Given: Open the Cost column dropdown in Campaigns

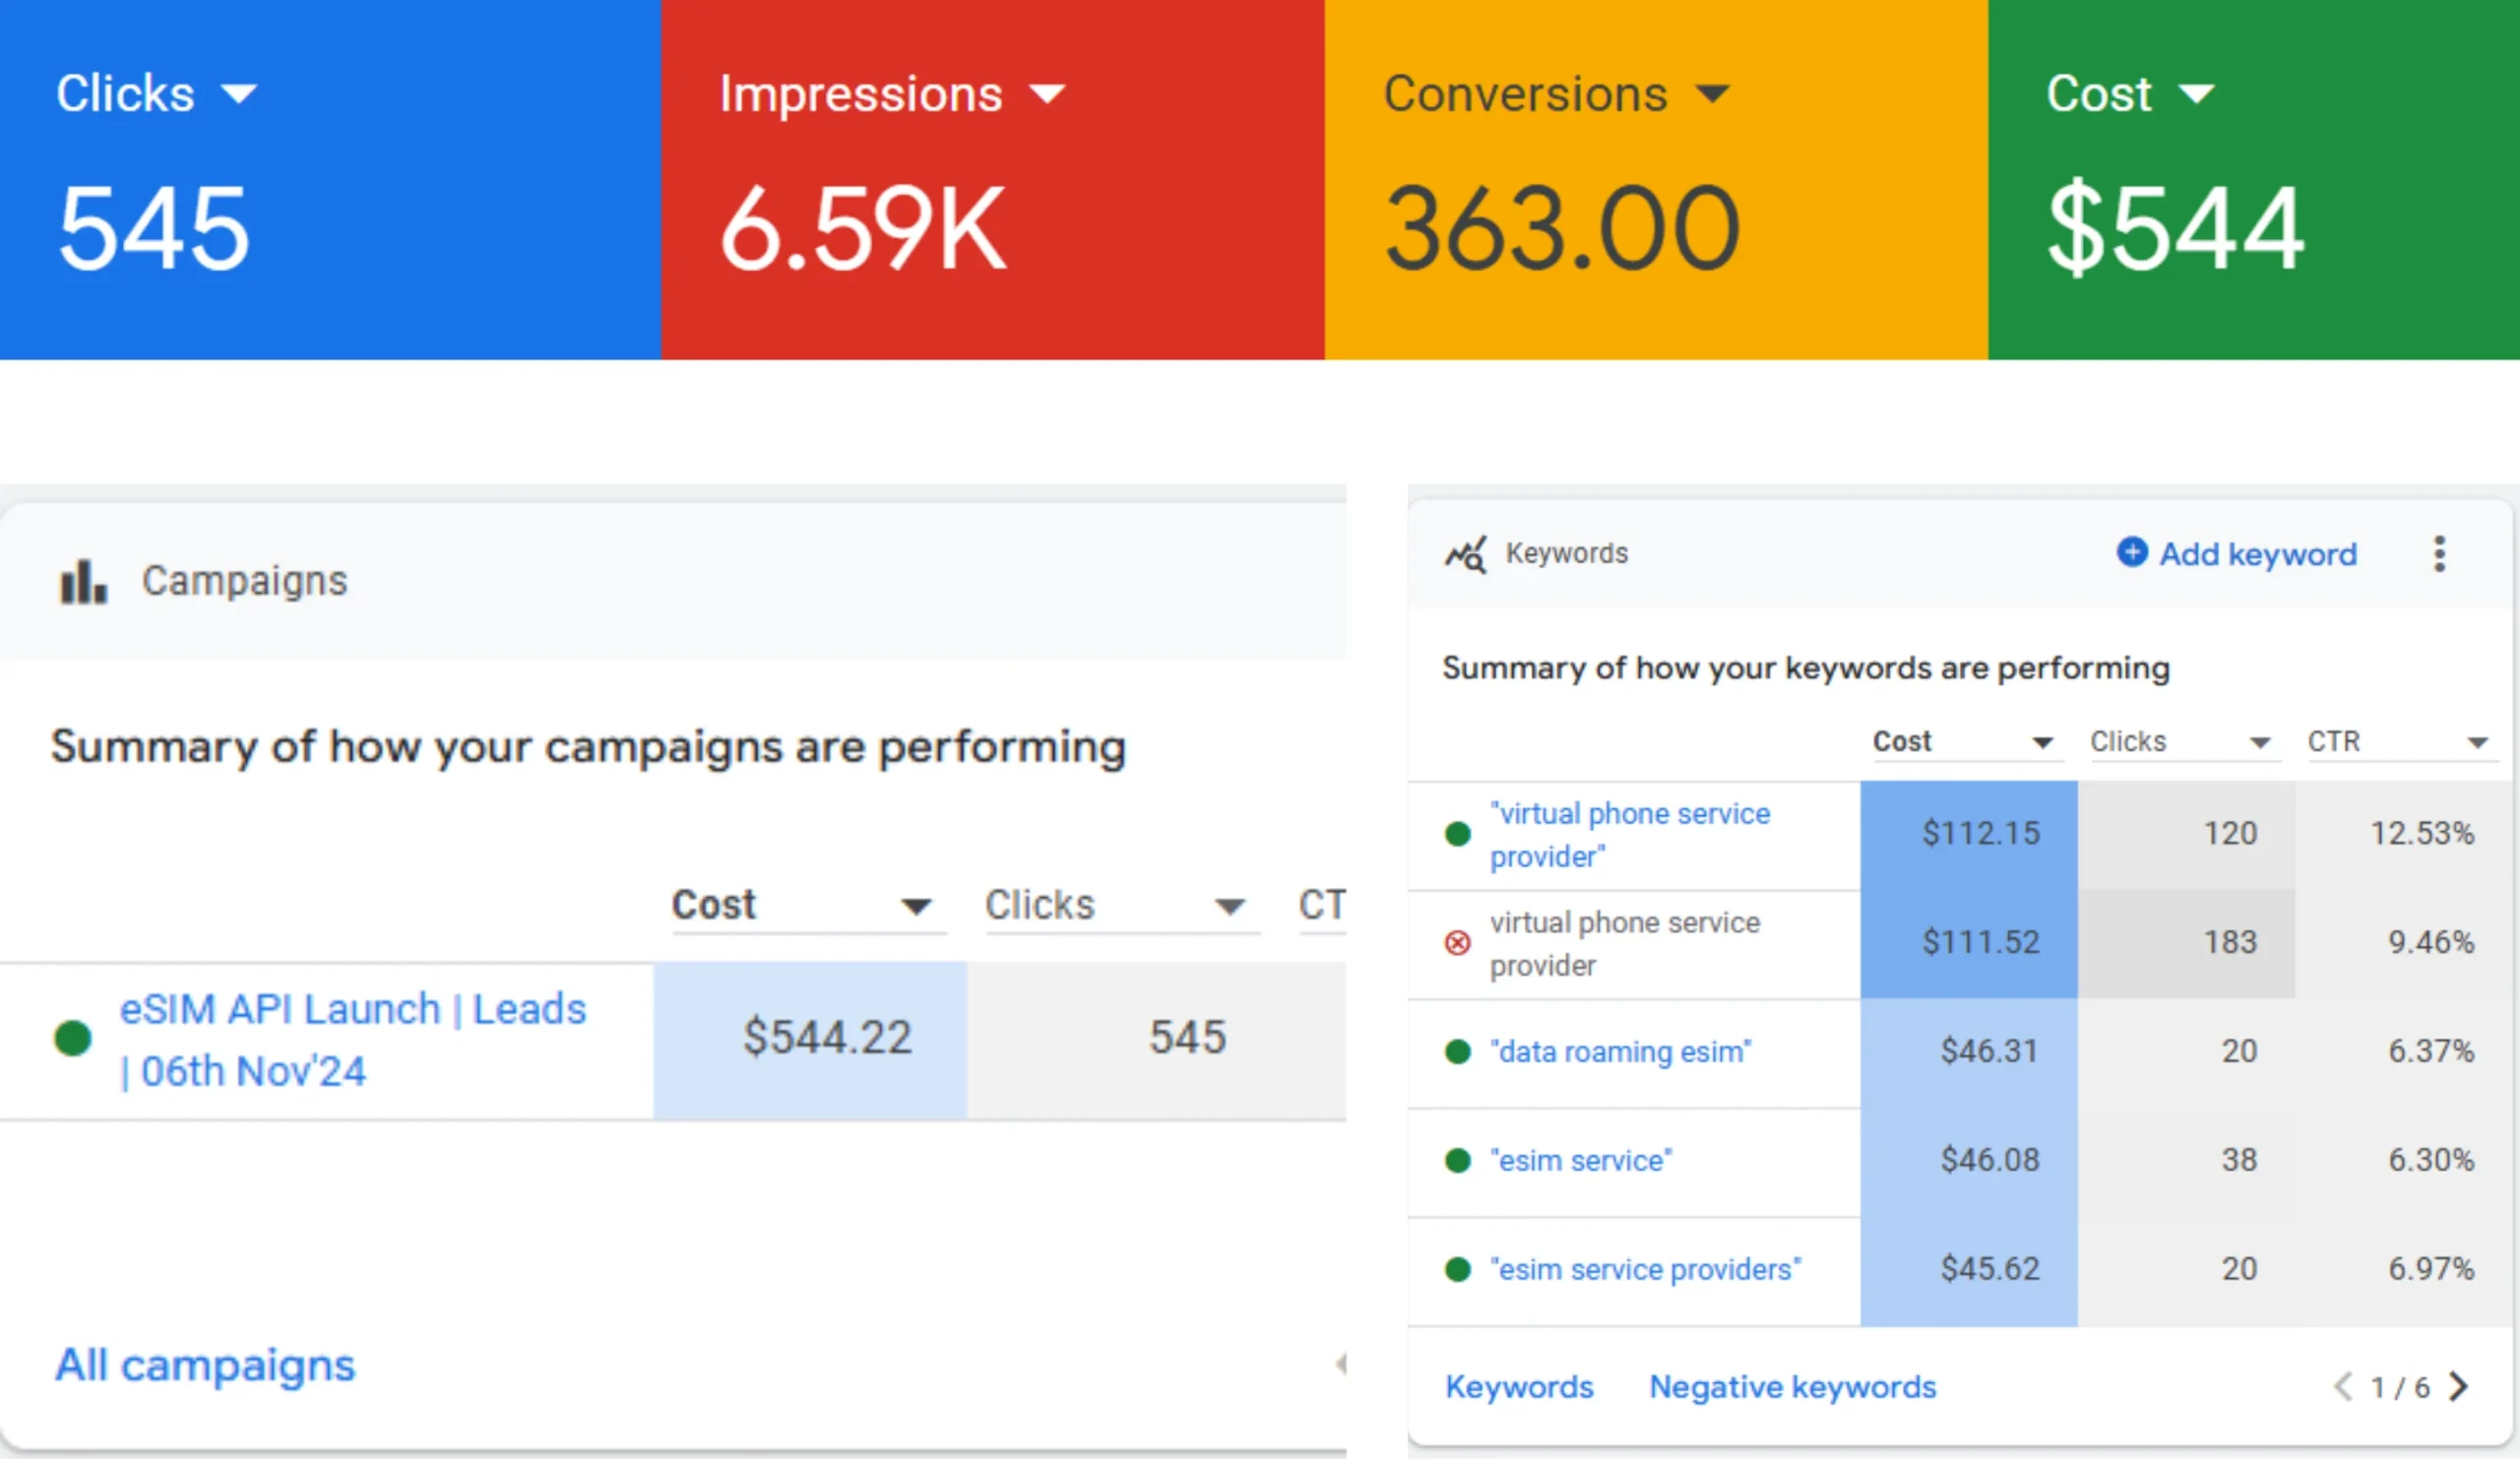Looking at the screenshot, I should pos(915,906).
